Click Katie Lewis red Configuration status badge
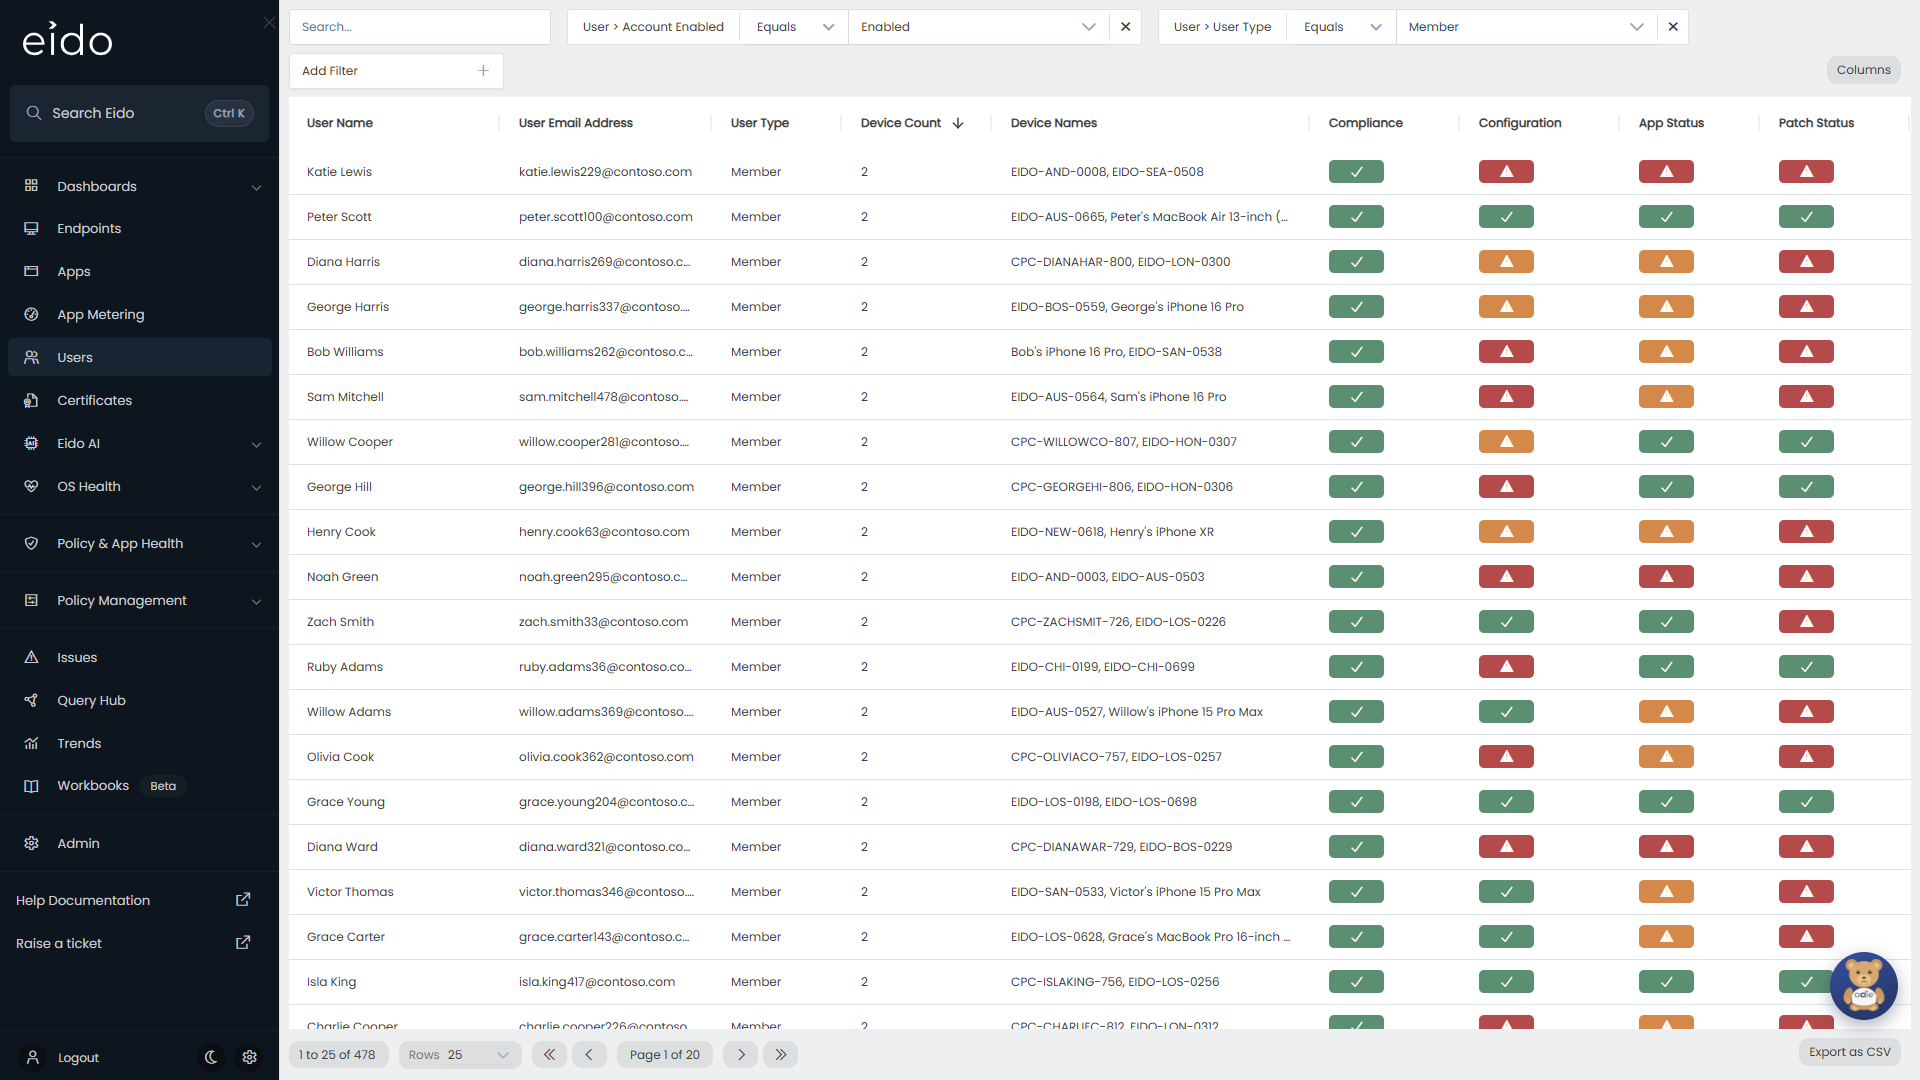This screenshot has width=1920, height=1080. pos(1506,172)
